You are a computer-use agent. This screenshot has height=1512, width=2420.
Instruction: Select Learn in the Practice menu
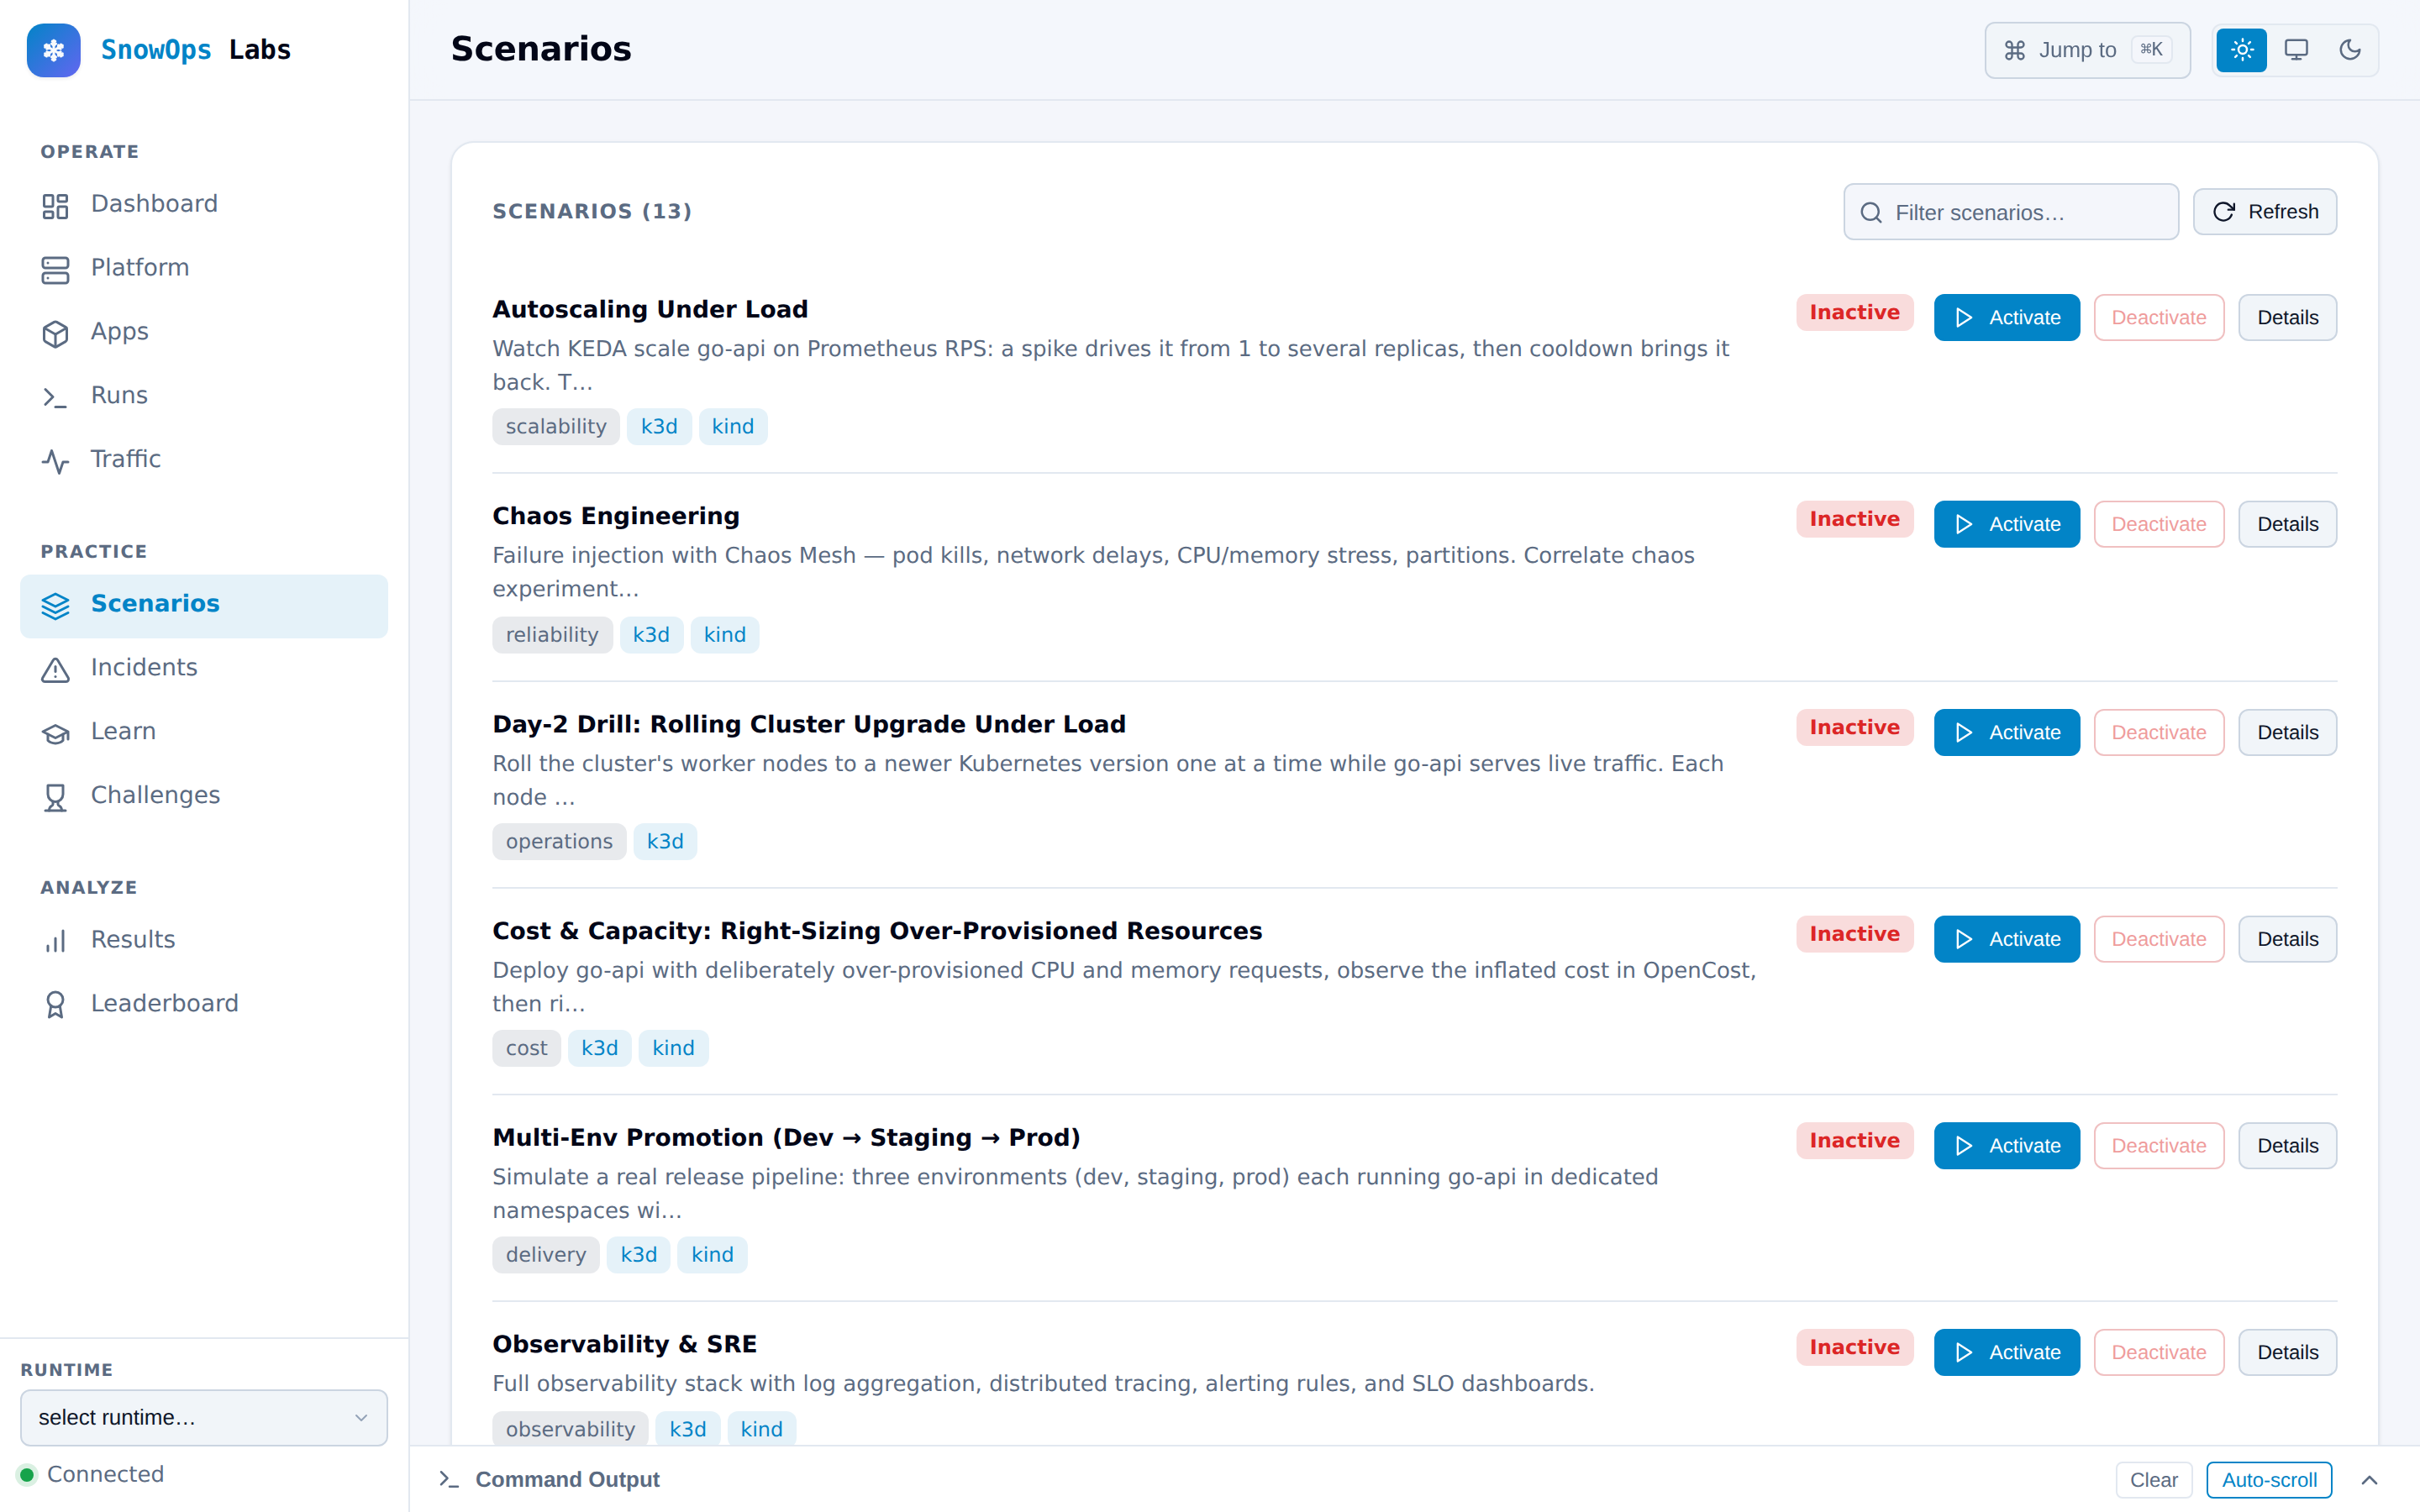coord(204,732)
